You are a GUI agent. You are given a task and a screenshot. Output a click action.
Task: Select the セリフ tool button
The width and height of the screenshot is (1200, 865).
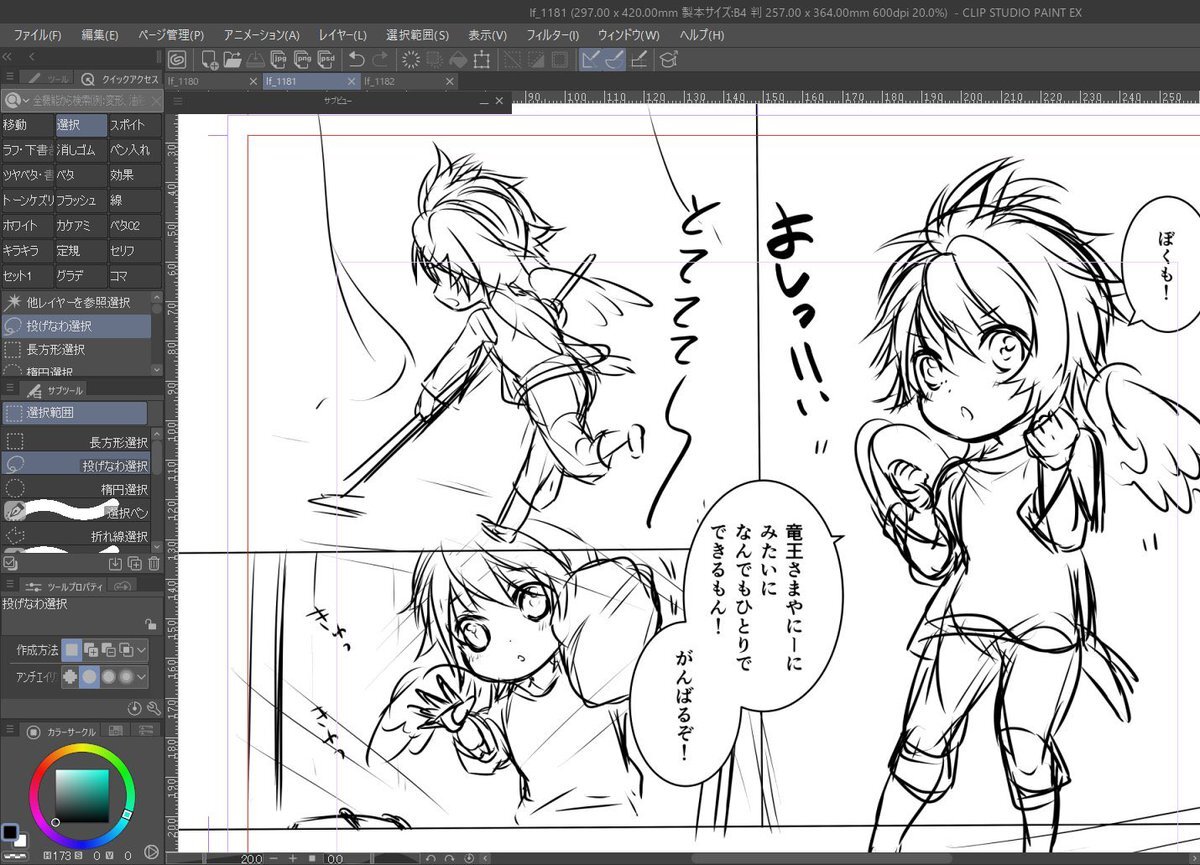click(x=135, y=251)
